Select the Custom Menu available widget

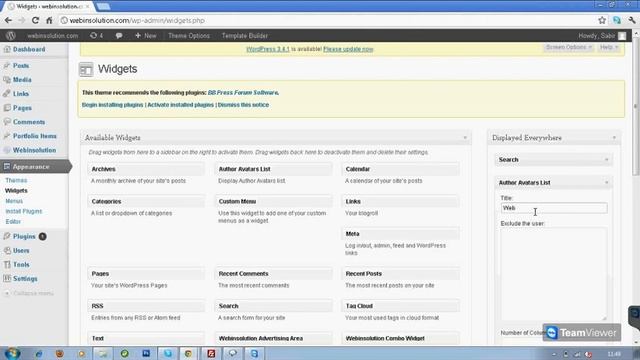[273, 202]
